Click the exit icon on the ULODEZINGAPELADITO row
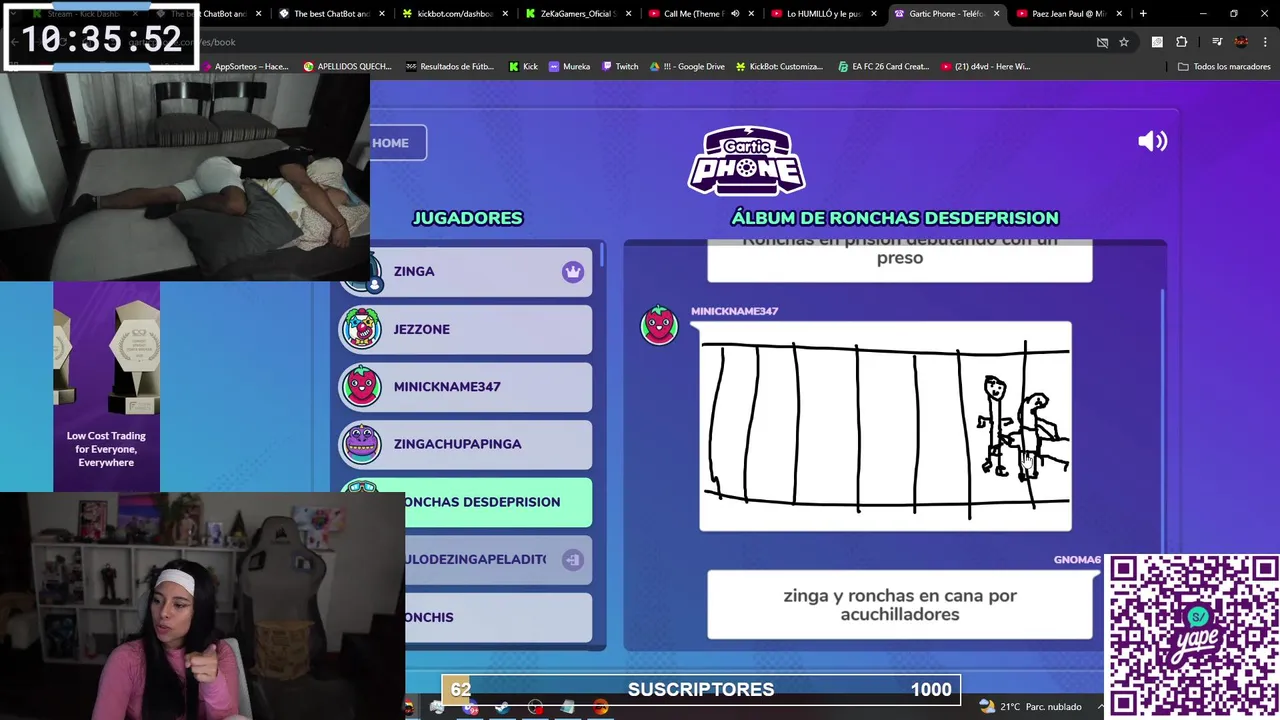This screenshot has height=720, width=1280. (x=572, y=560)
